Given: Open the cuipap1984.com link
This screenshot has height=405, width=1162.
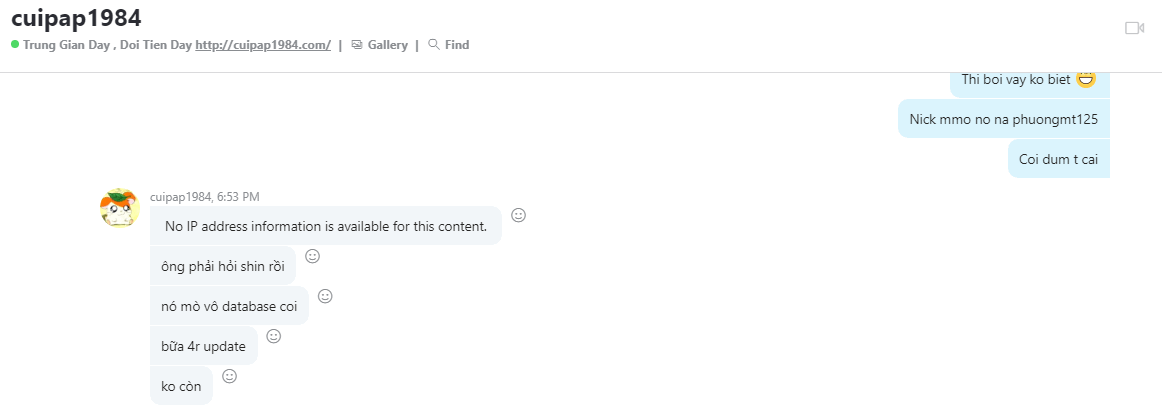Looking at the screenshot, I should 263,45.
